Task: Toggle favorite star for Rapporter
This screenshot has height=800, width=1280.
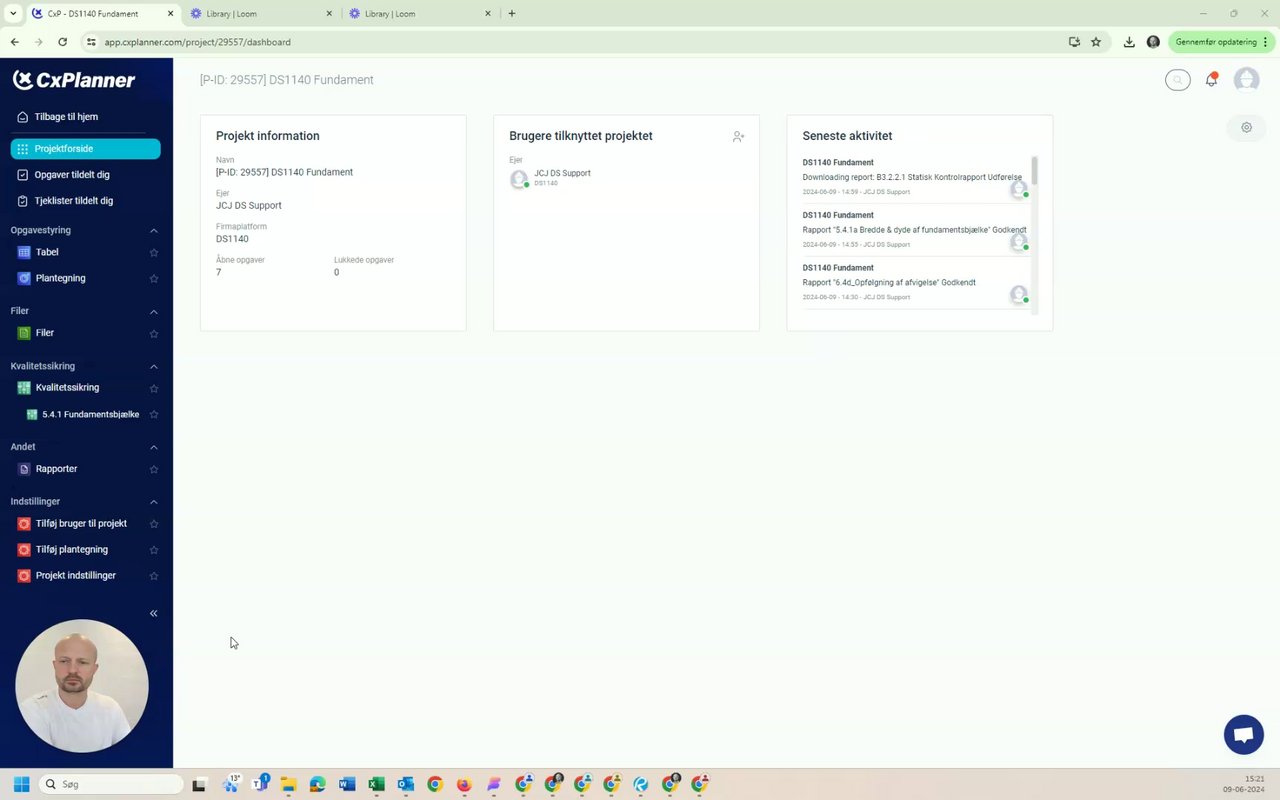Action: click(154, 469)
